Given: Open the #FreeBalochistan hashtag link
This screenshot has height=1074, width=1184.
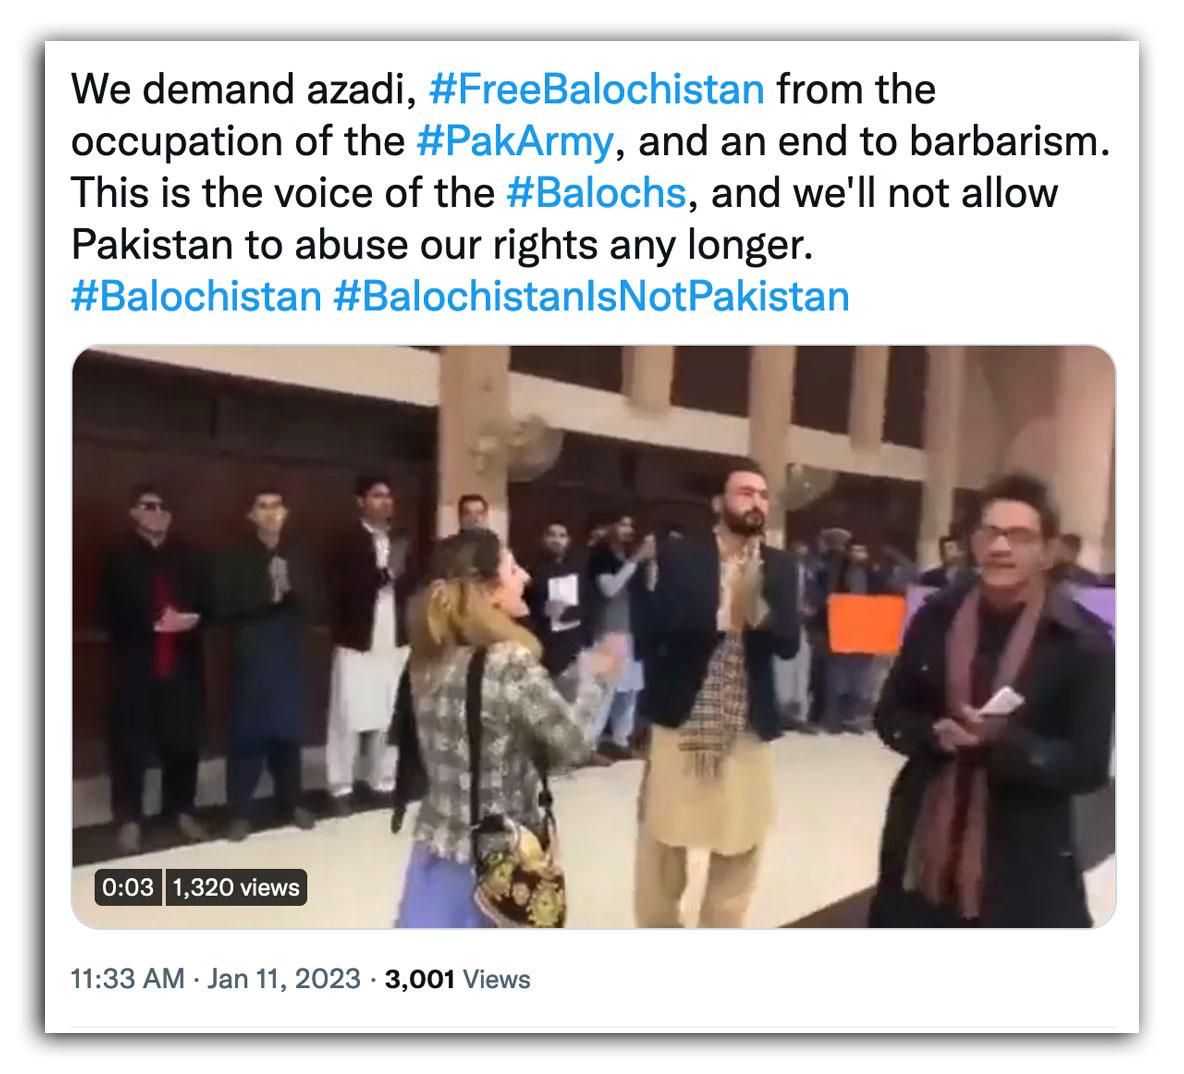Looking at the screenshot, I should (597, 89).
